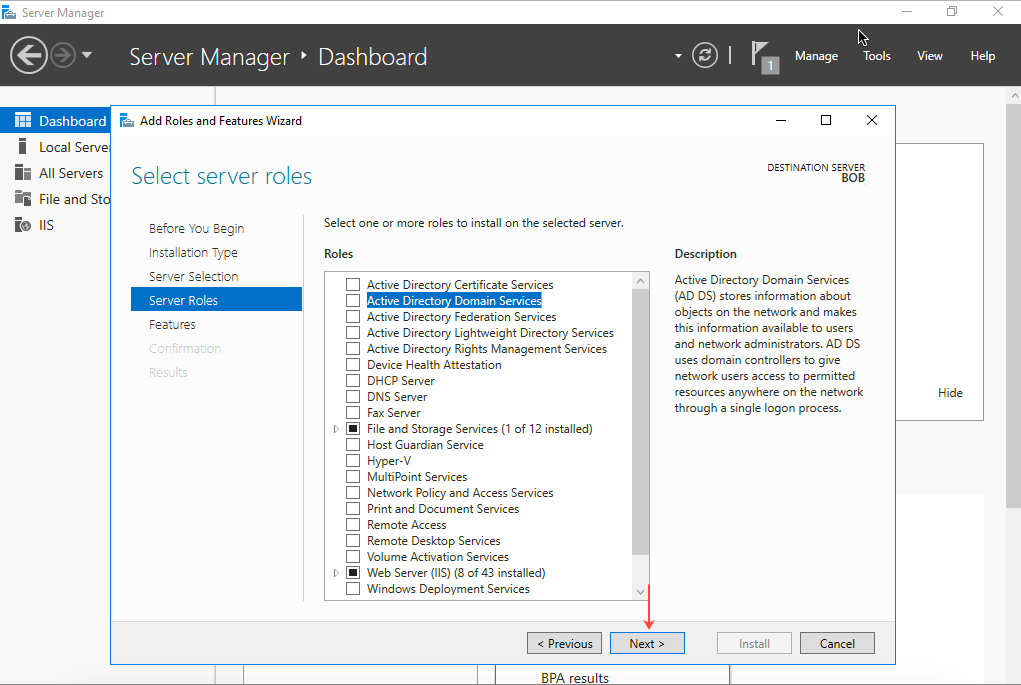The height and width of the screenshot is (685, 1021).
Task: Check Active Directory Federation Services role
Action: coord(353,316)
